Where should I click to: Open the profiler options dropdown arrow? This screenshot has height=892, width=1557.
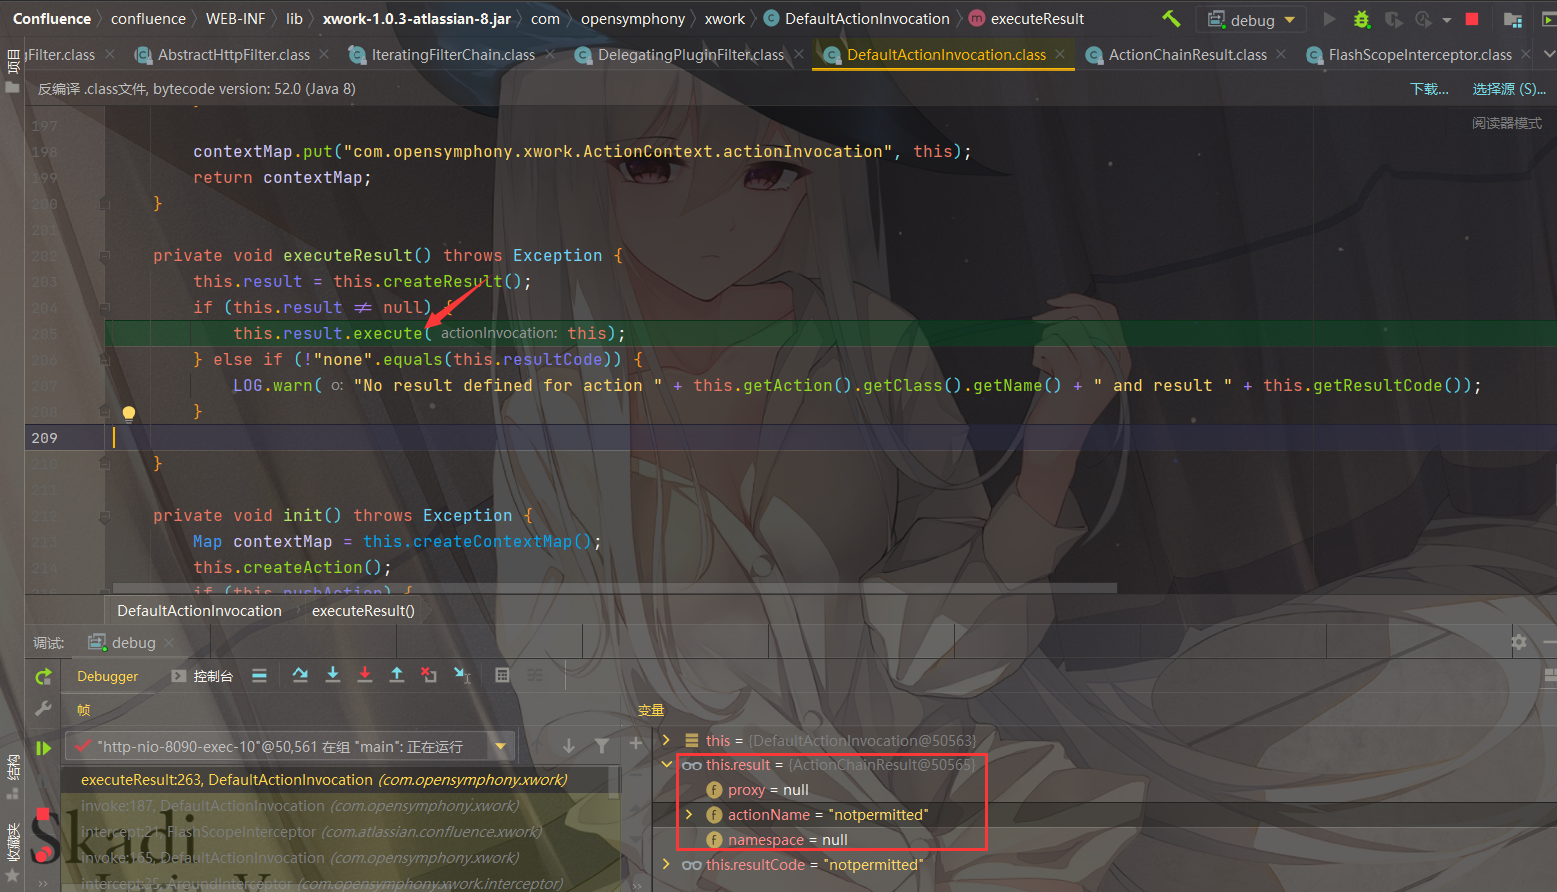1446,20
